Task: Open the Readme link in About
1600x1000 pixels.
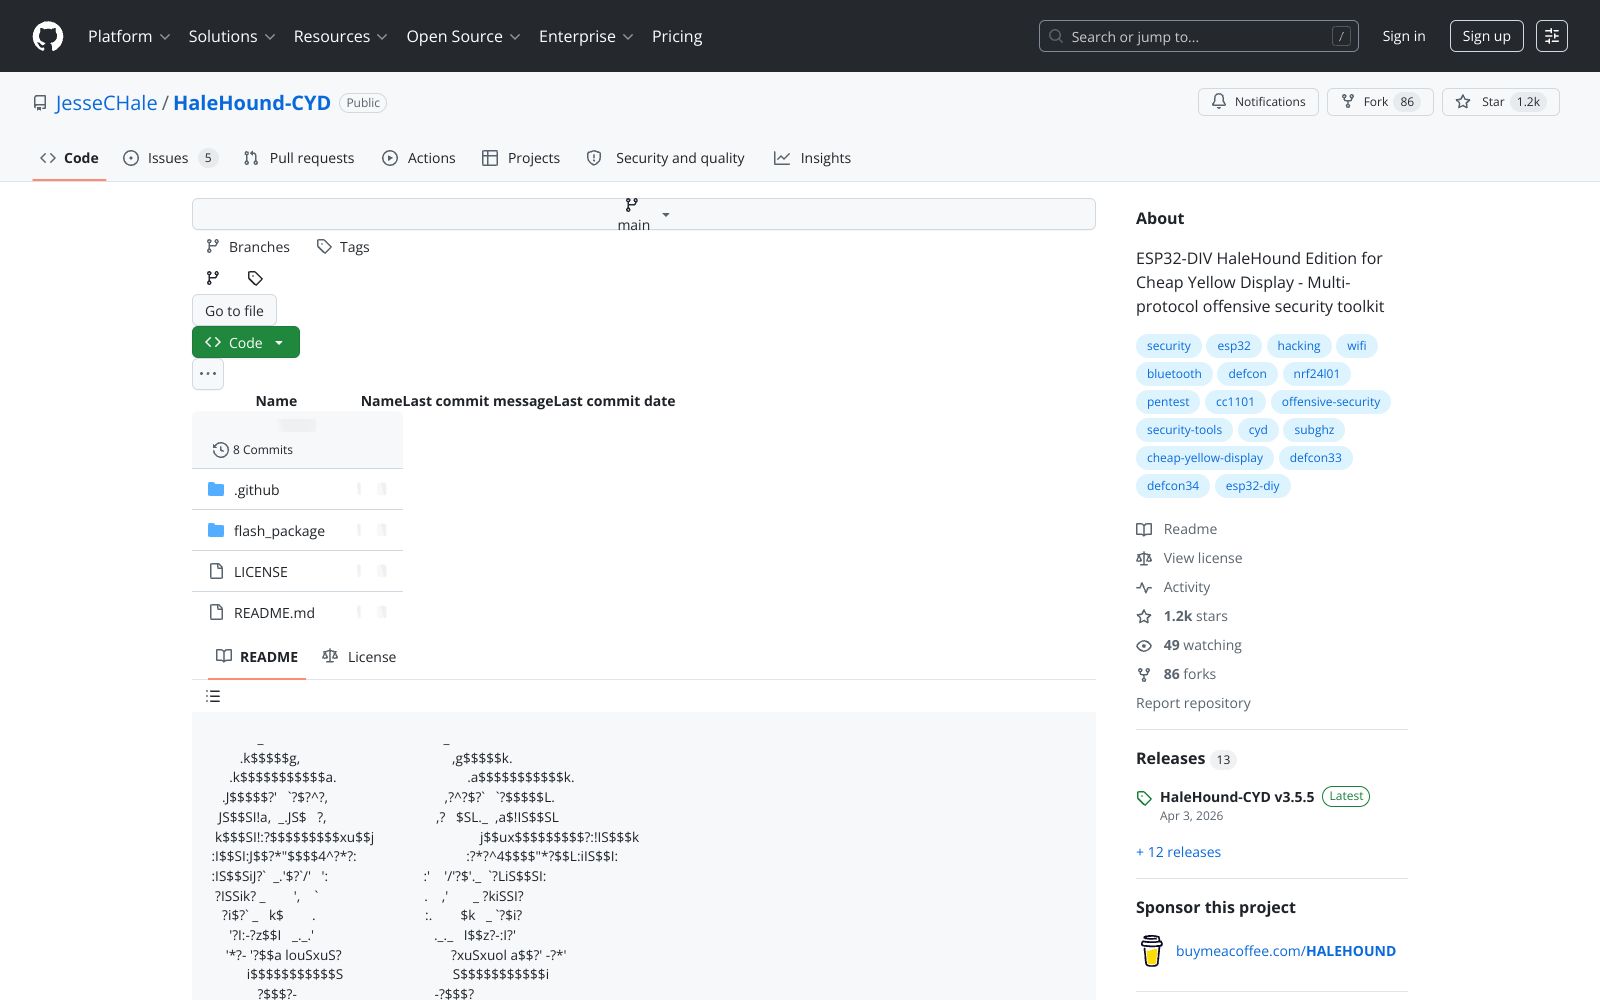Action: [1177, 529]
